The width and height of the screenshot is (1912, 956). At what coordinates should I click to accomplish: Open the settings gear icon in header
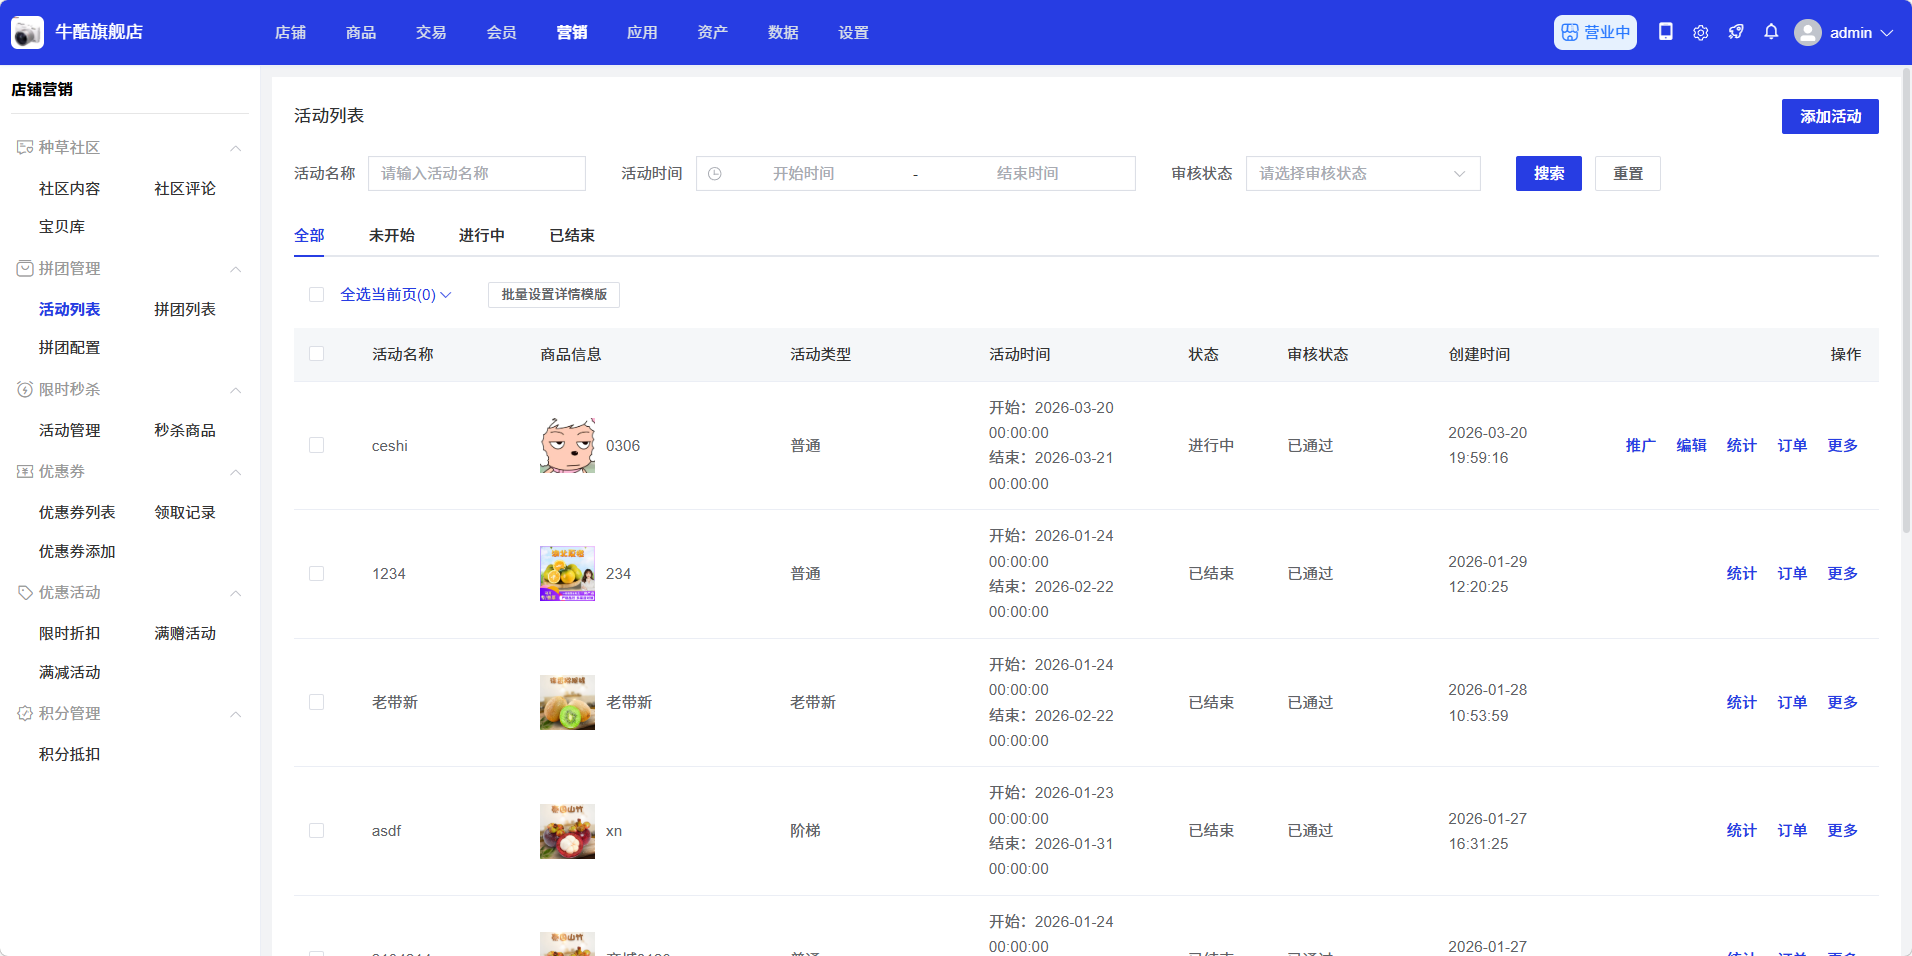pyautogui.click(x=1700, y=32)
